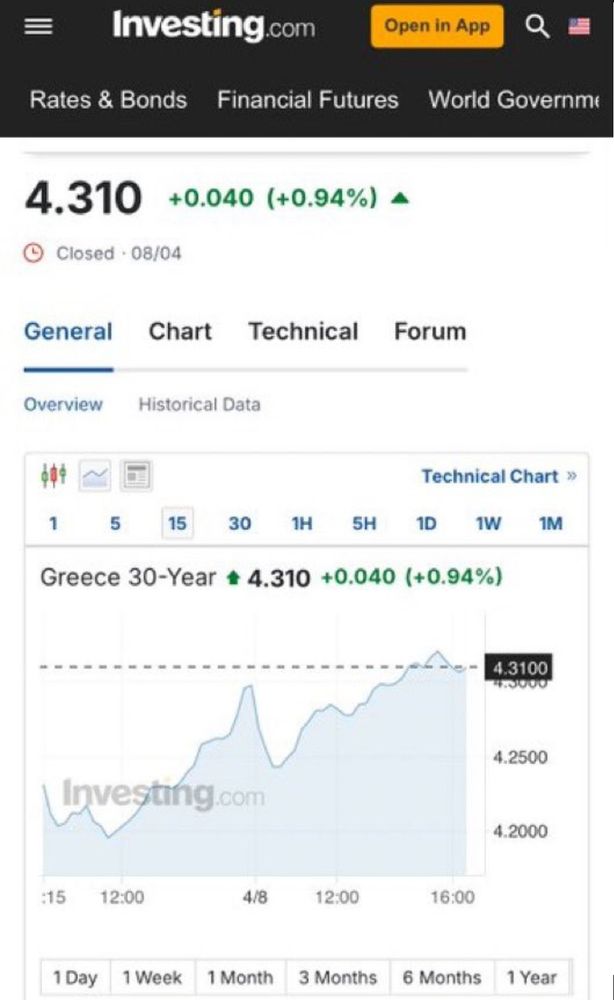Click the search magnifier icon
614x1000 pixels.
[x=537, y=26]
